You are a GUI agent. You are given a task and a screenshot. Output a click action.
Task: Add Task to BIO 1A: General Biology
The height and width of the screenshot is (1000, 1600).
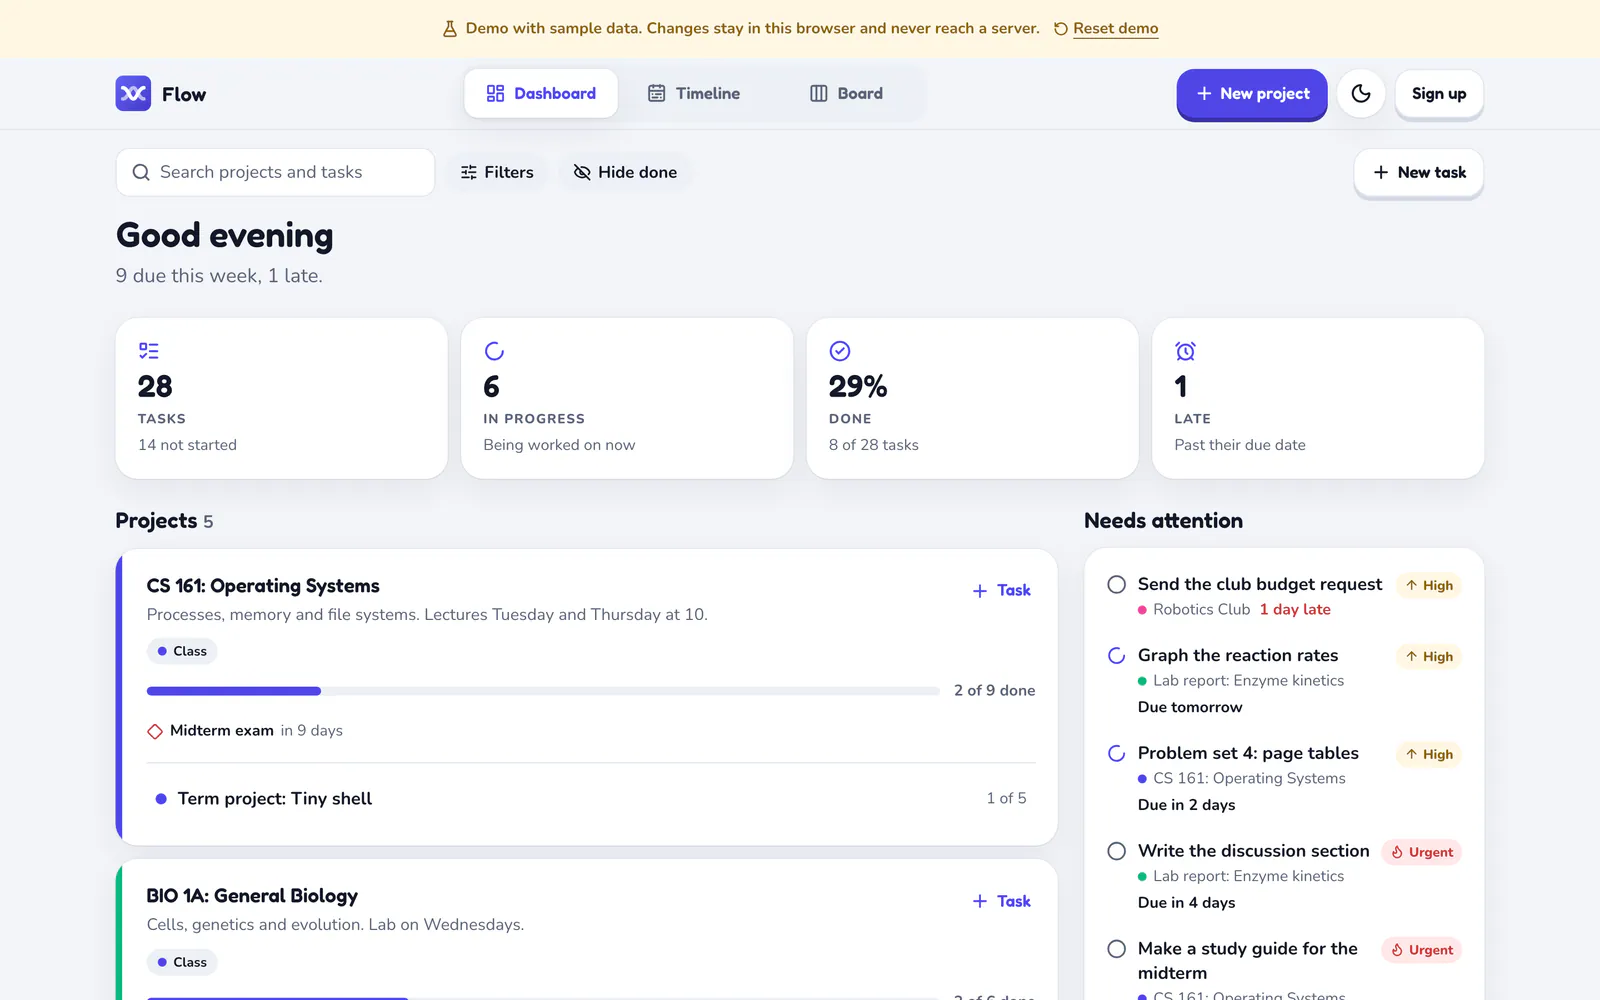click(1002, 901)
